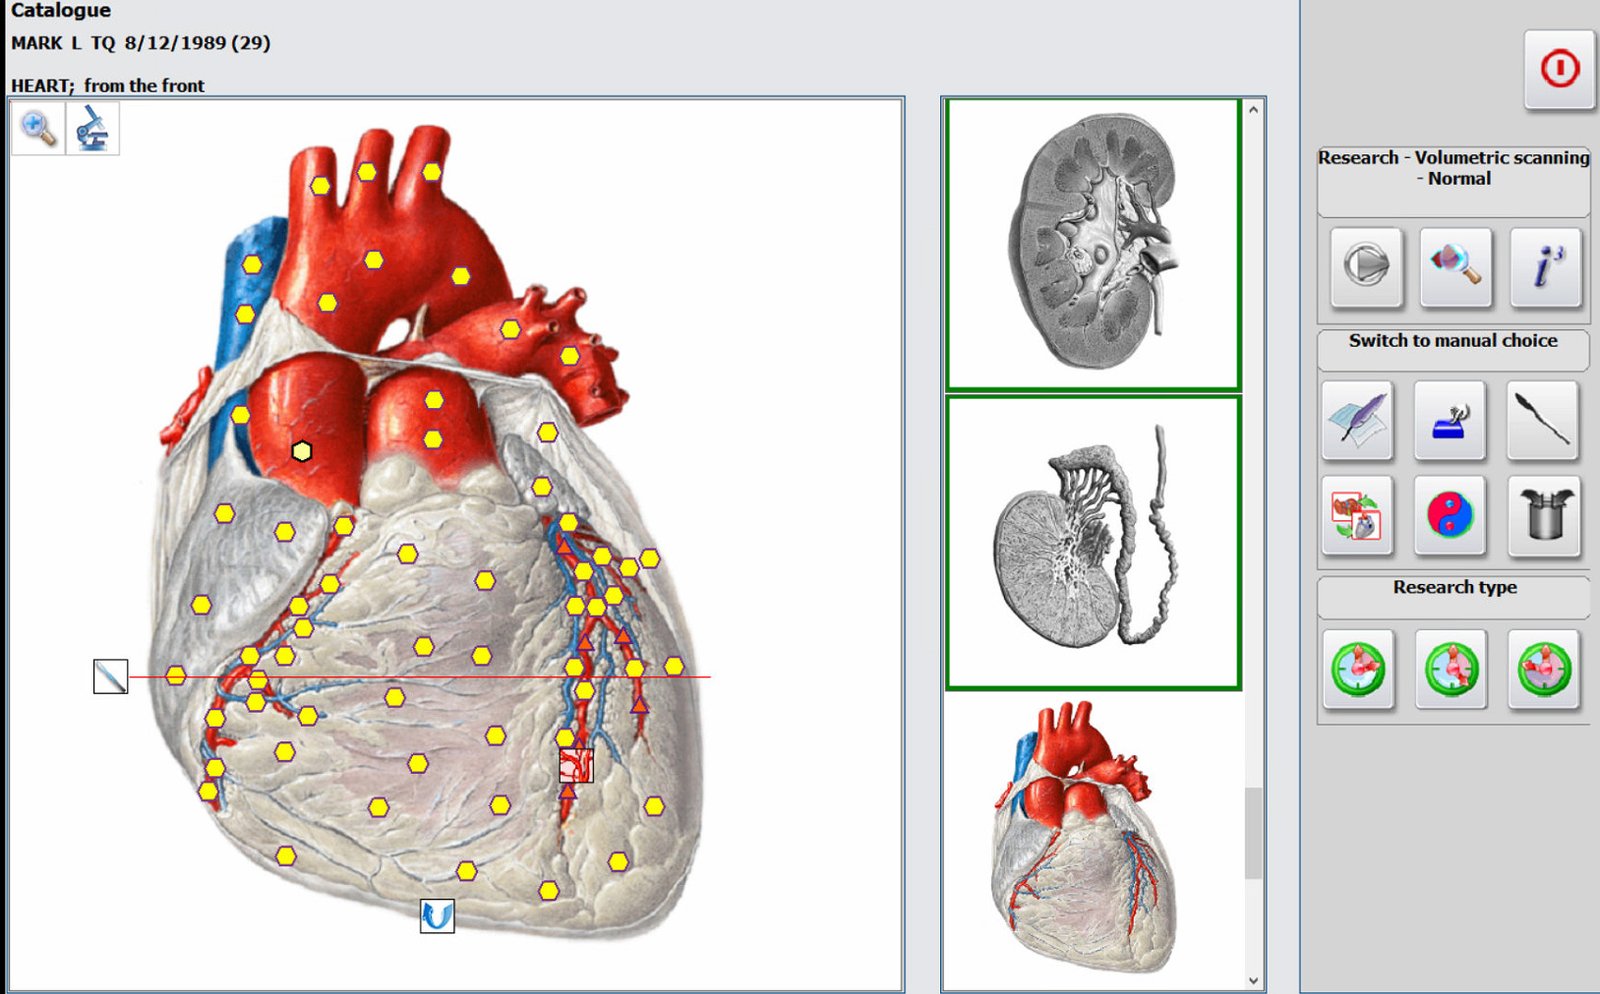Click the yin-yang symbol icon
The width and height of the screenshot is (1600, 994).
point(1450,516)
